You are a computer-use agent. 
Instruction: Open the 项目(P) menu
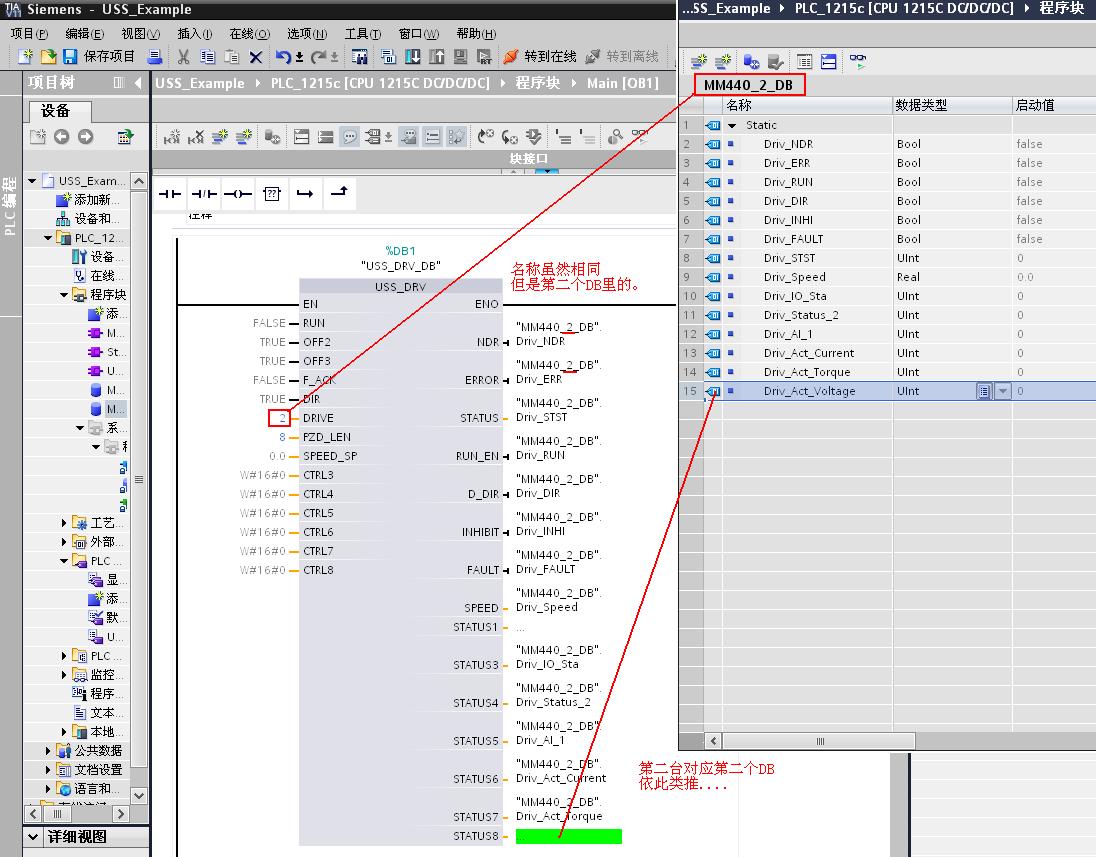pyautogui.click(x=29, y=34)
